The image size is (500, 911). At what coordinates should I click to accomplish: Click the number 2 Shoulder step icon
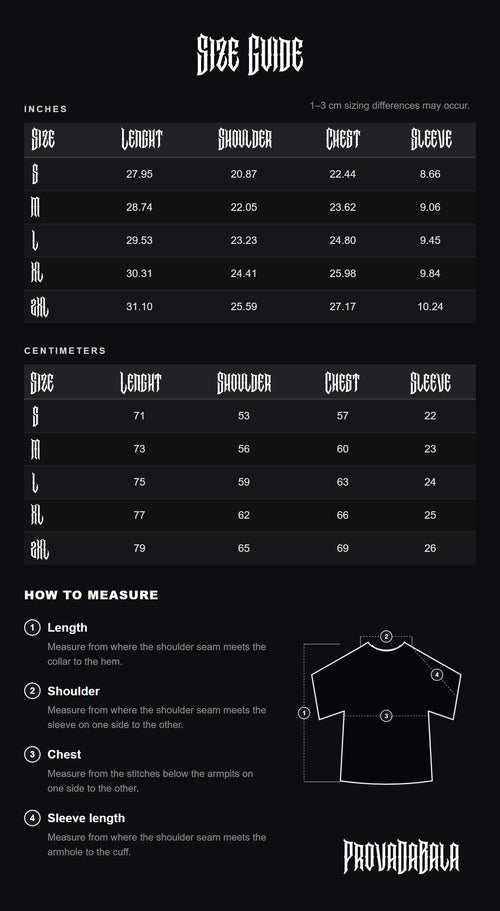click(32, 691)
